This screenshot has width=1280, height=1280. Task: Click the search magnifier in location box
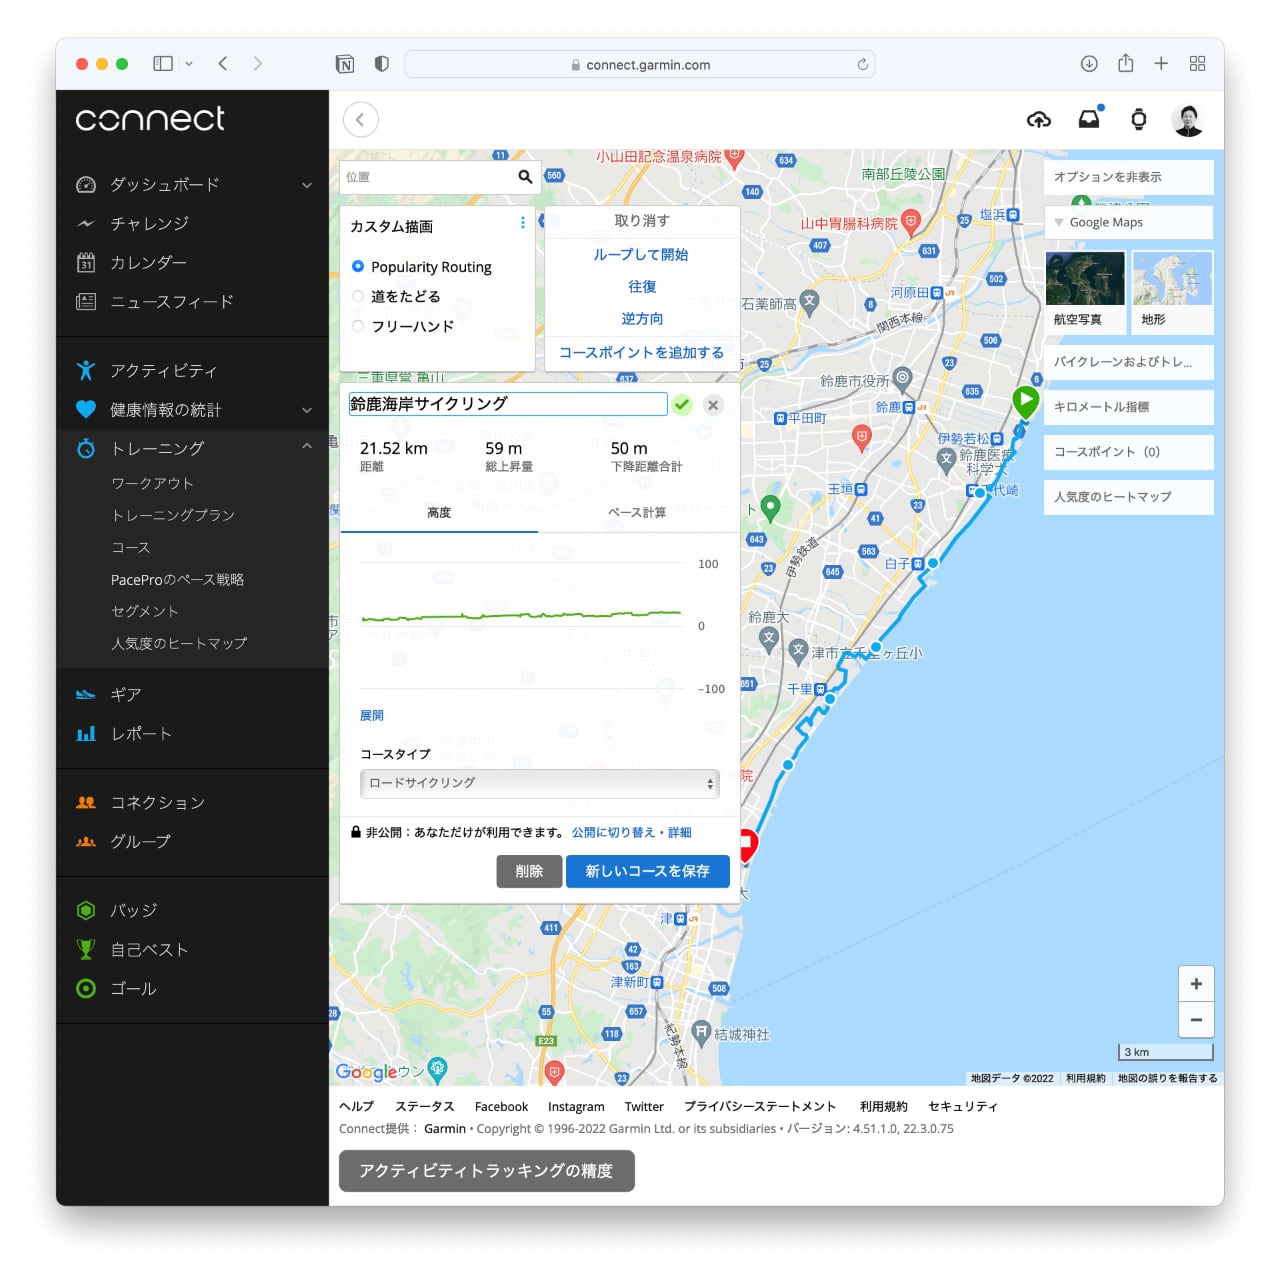(x=525, y=177)
